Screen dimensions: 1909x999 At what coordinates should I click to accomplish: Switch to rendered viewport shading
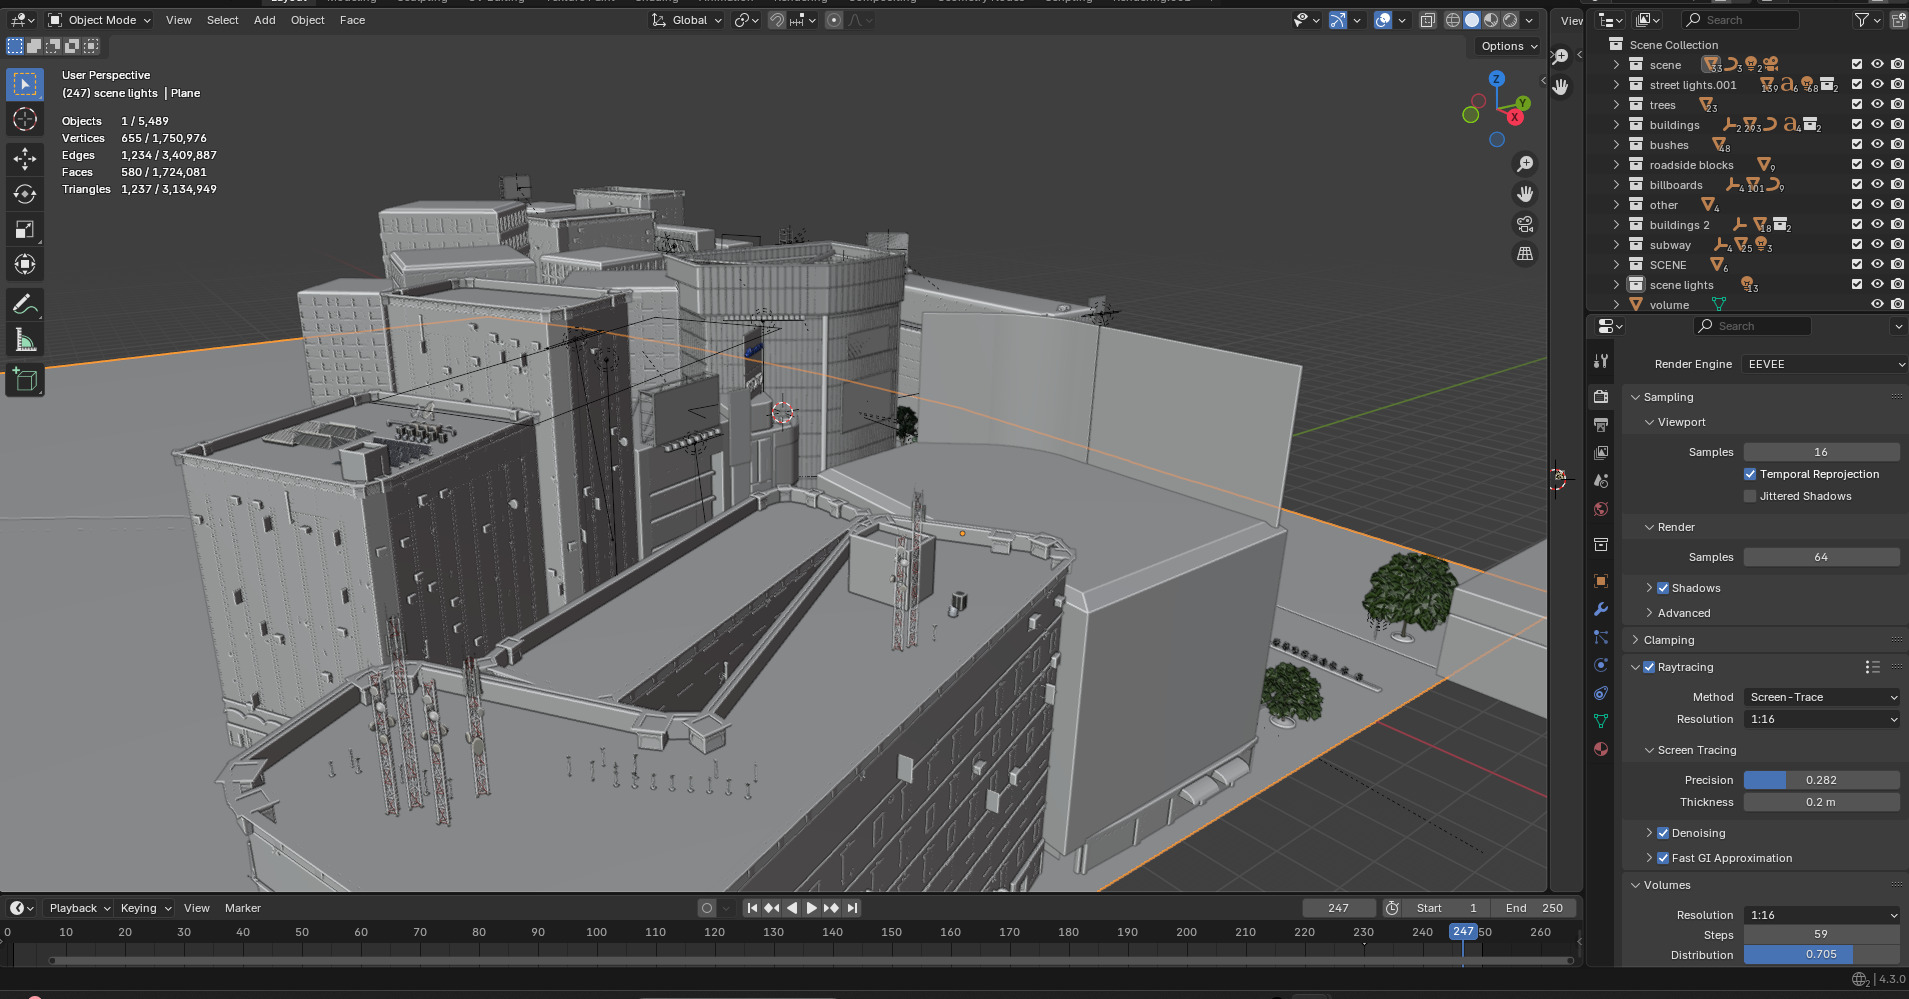pos(1510,20)
